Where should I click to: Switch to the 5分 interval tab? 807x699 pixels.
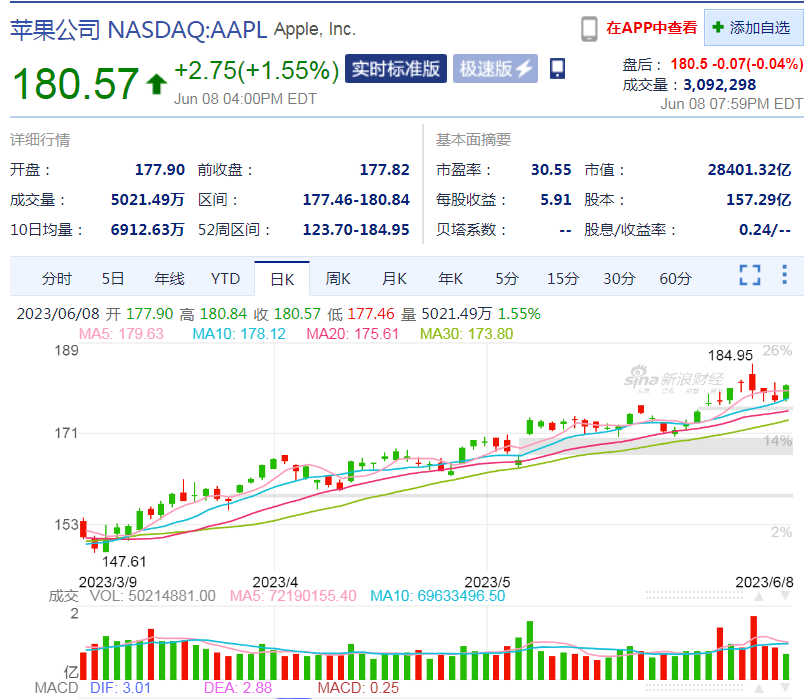click(507, 278)
